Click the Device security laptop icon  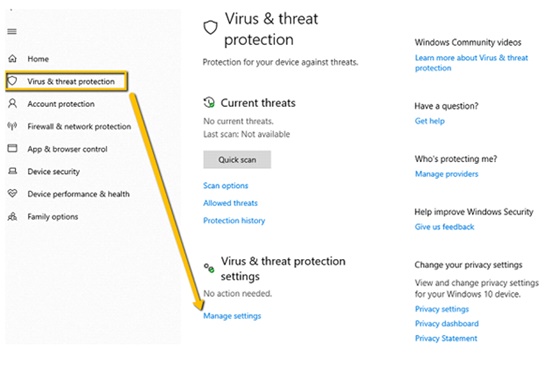[12, 171]
